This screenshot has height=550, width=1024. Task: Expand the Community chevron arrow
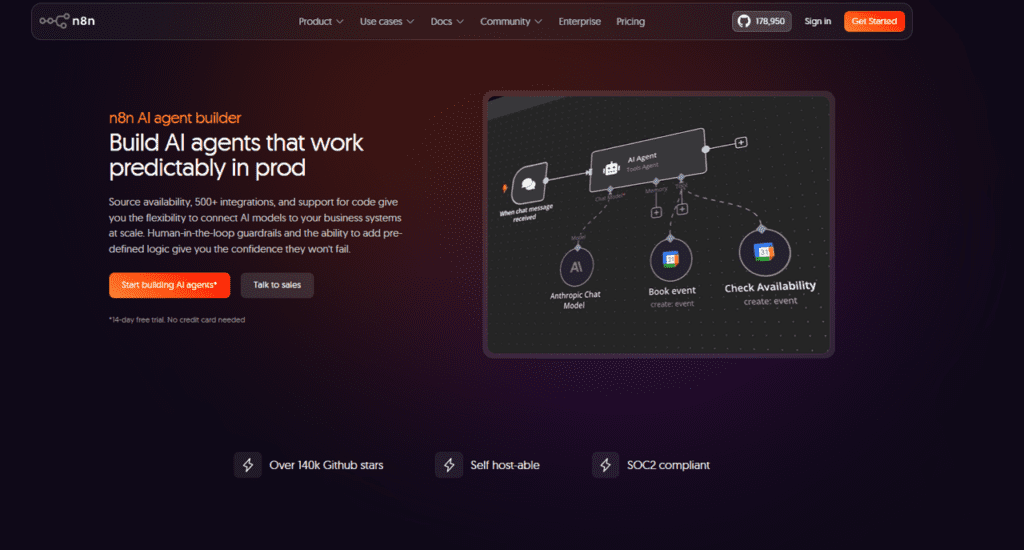tap(538, 22)
